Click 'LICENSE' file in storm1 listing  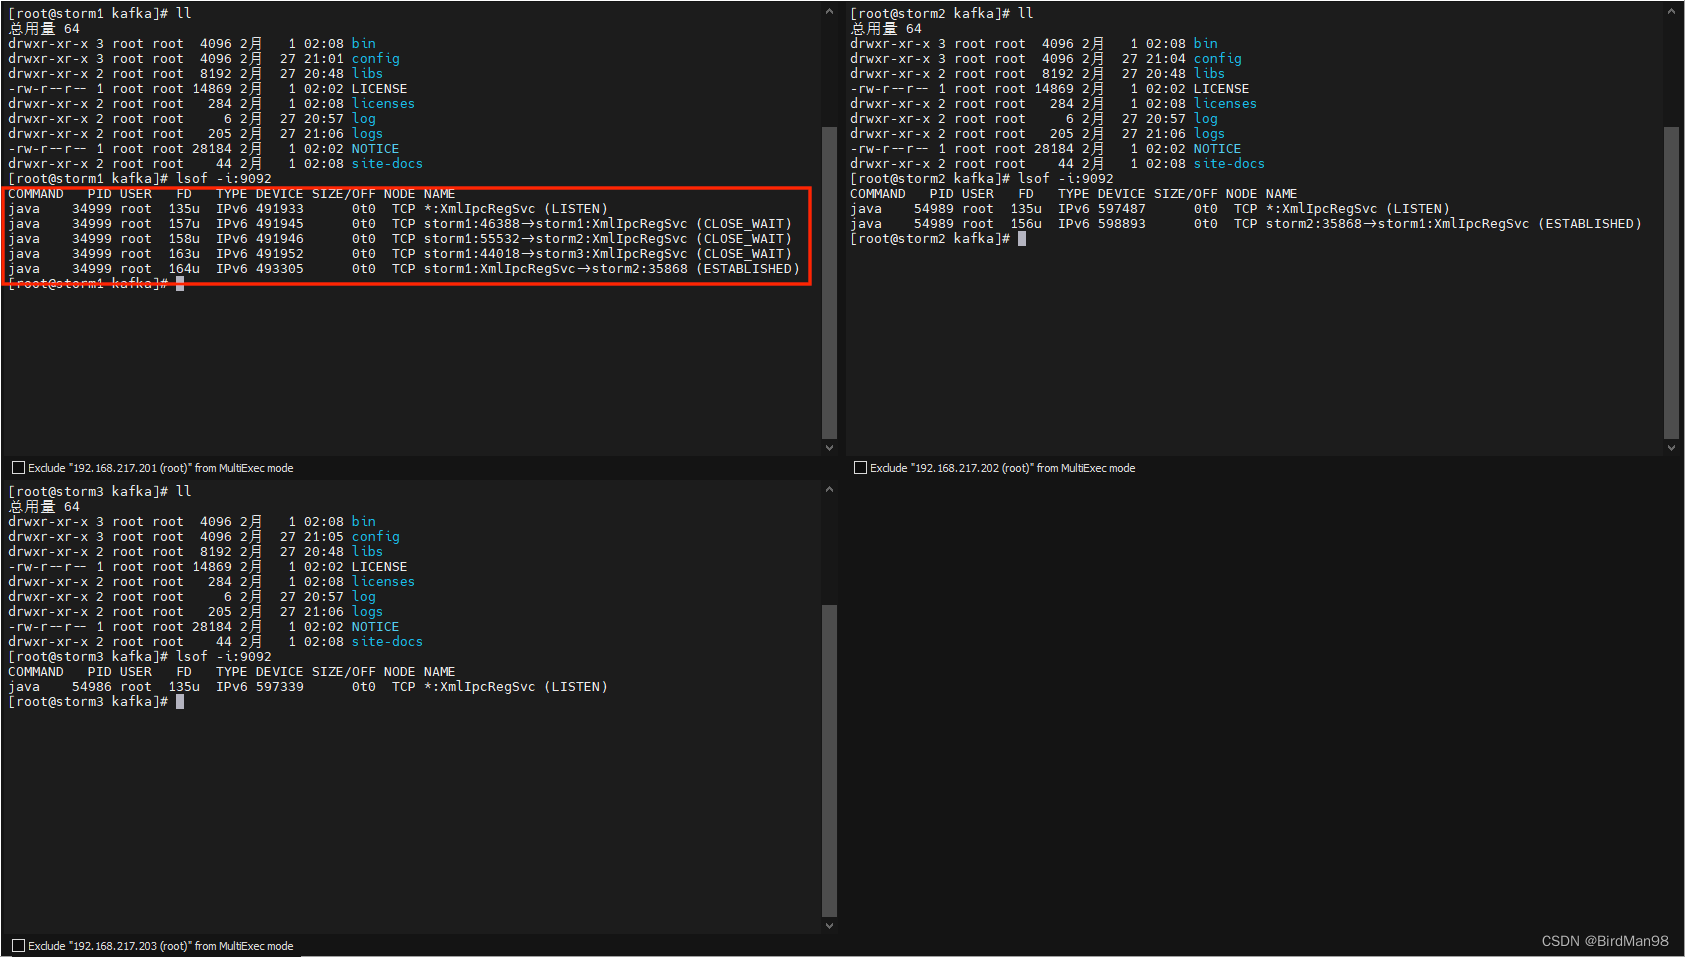point(379,89)
